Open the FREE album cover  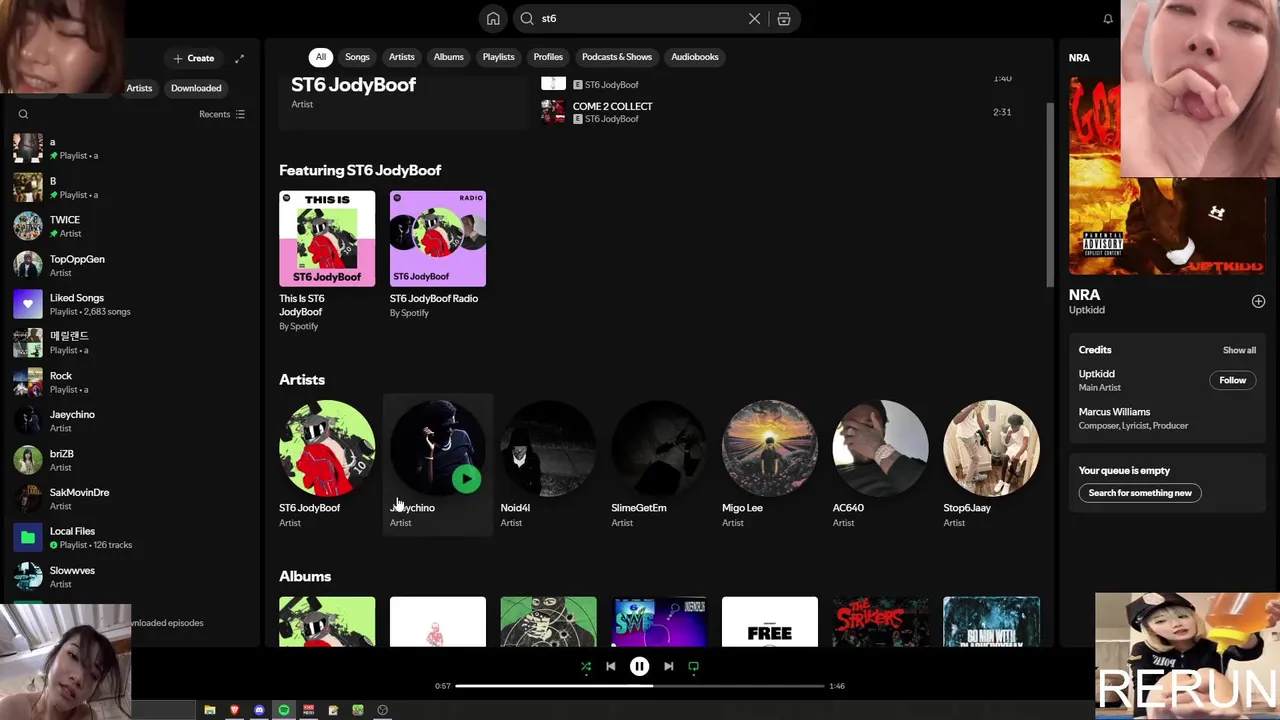pyautogui.click(x=770, y=622)
